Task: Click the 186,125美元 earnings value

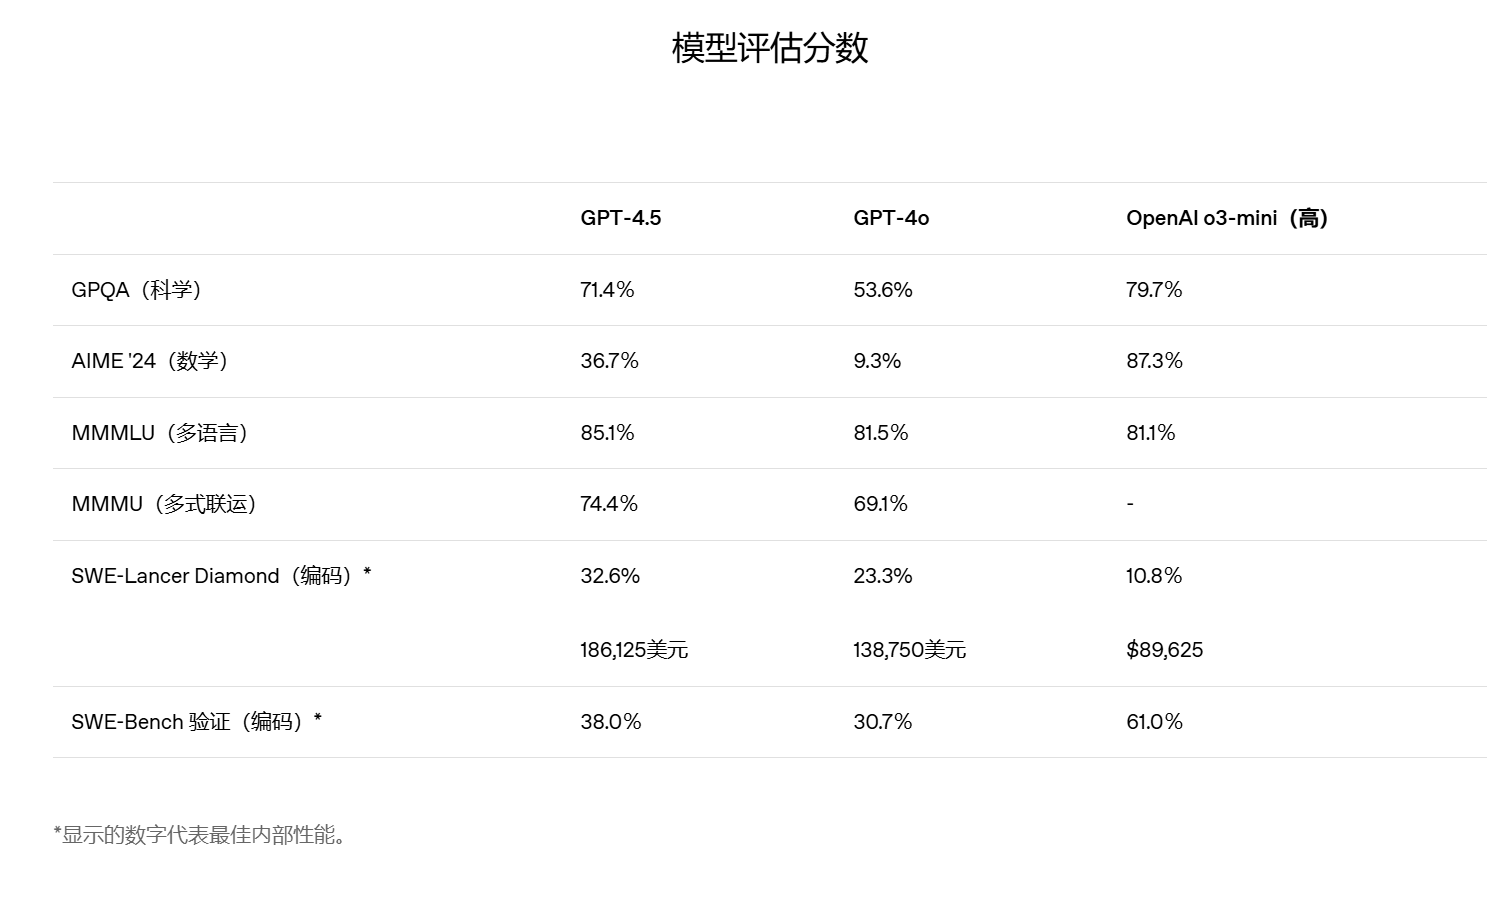Action: [x=634, y=650]
